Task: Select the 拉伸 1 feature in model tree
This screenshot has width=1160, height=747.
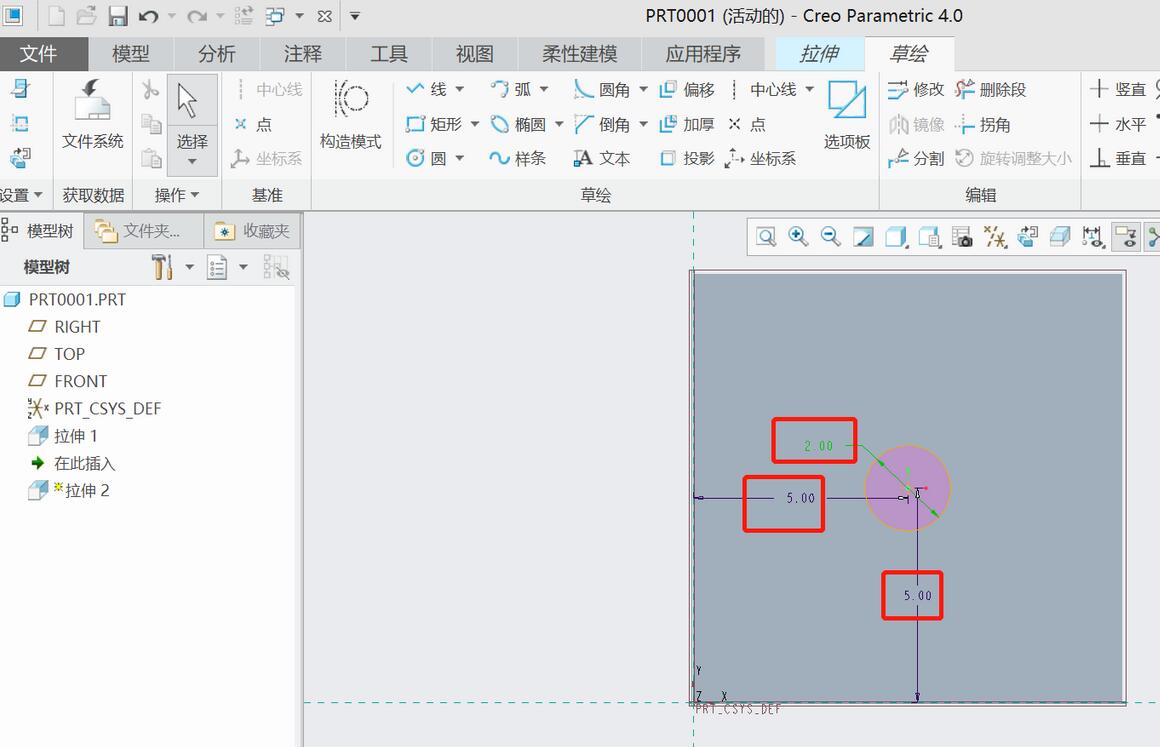Action: [x=76, y=436]
